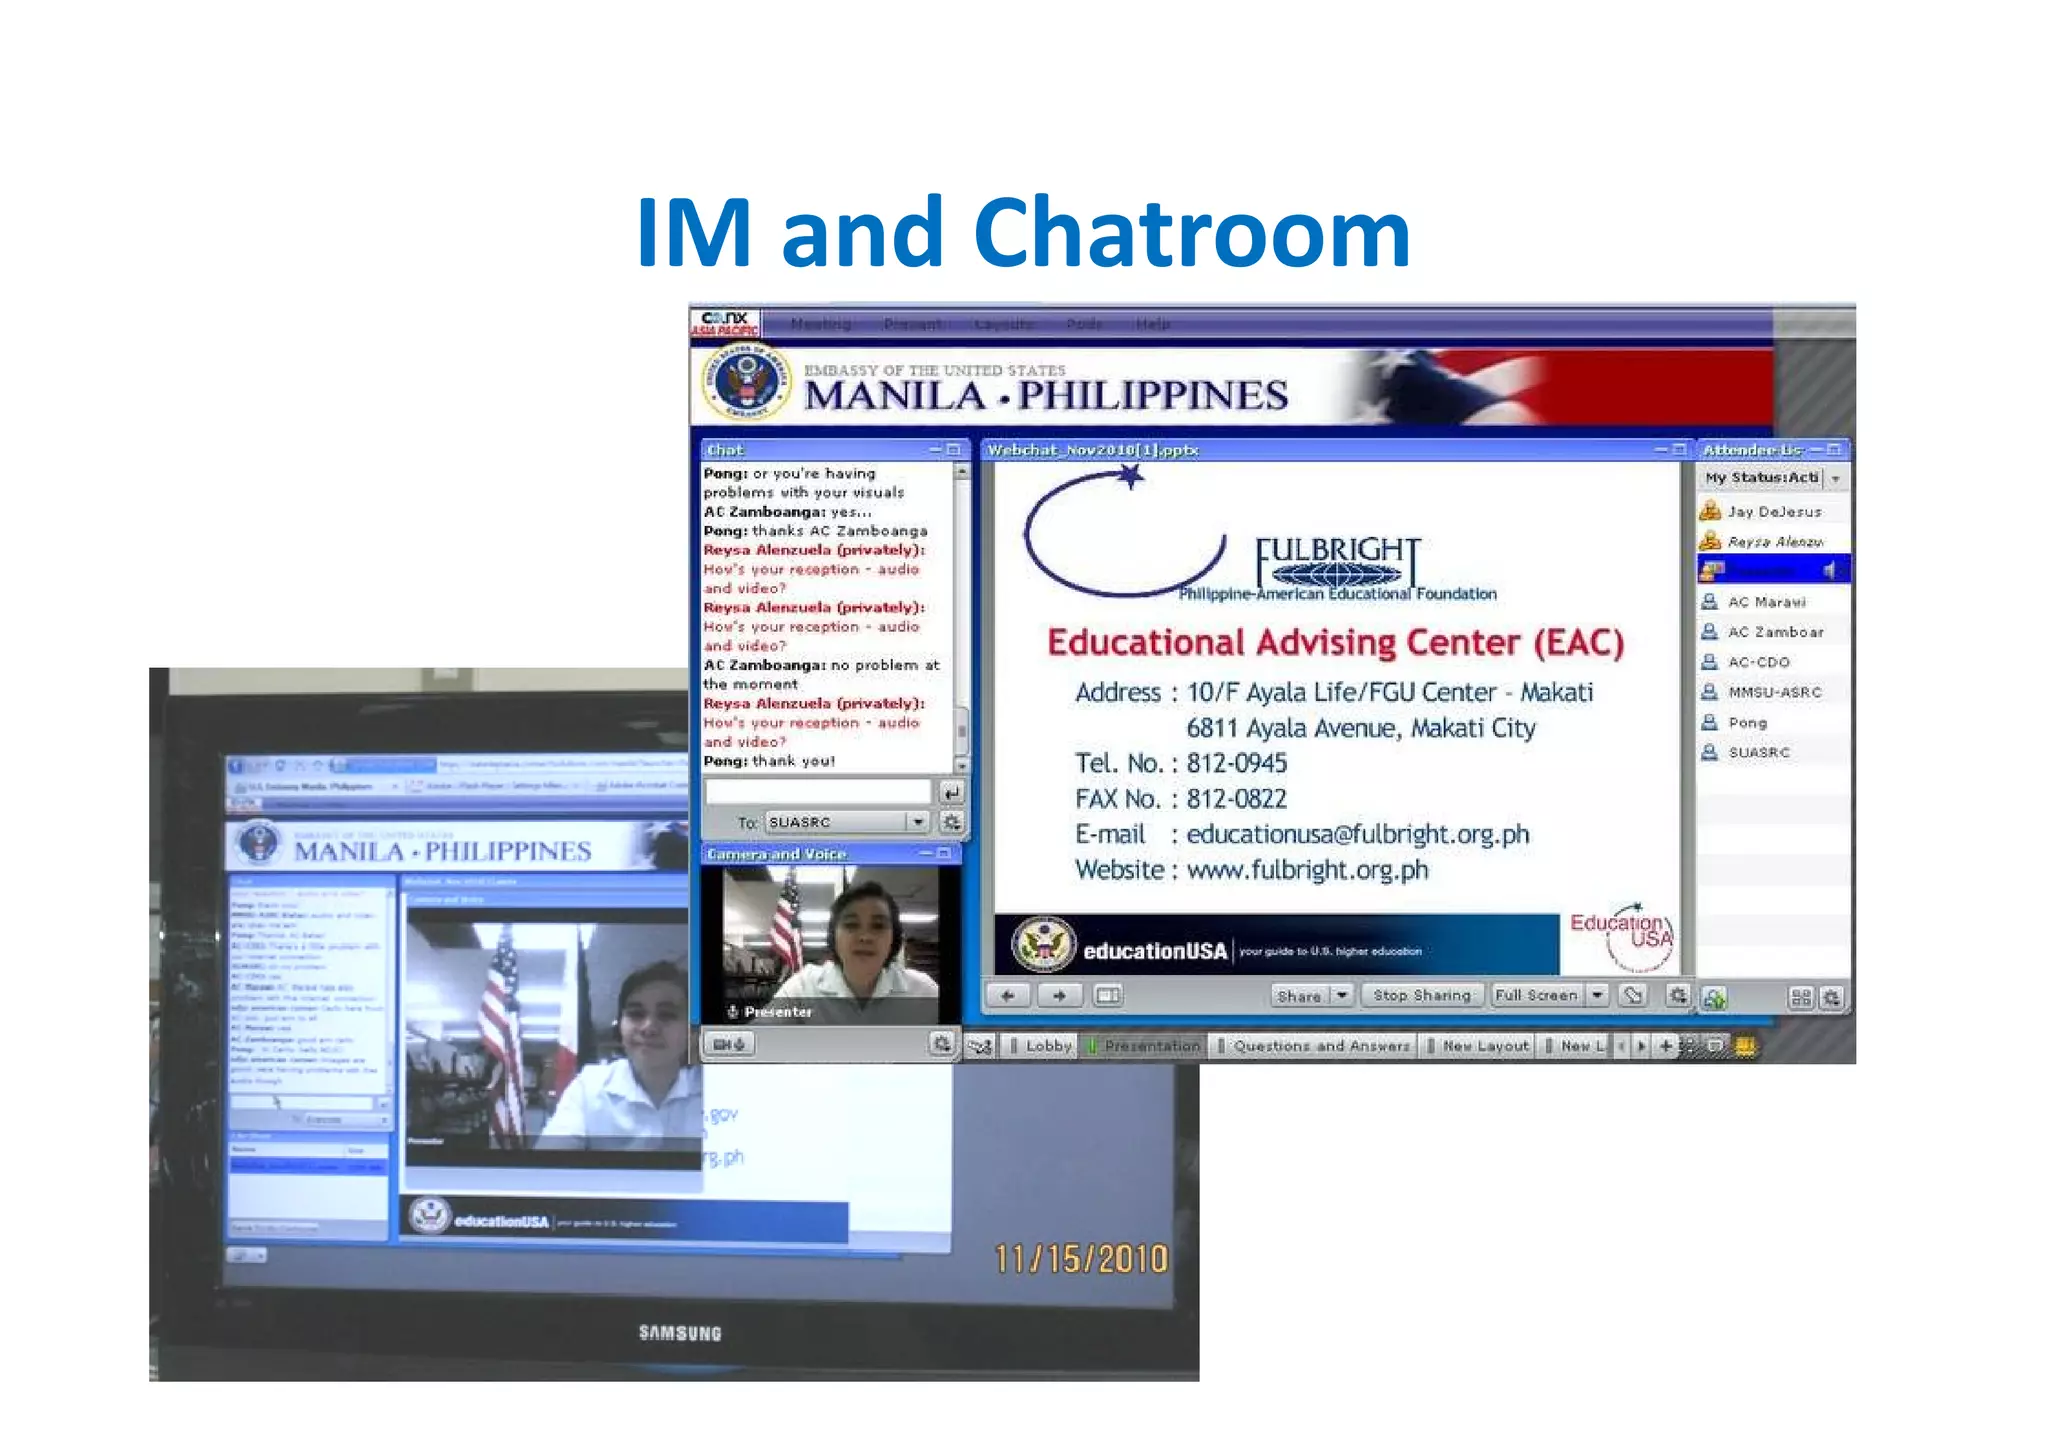This screenshot has width=2048, height=1448.
Task: Go to the previous slide arrow
Action: point(1008,995)
